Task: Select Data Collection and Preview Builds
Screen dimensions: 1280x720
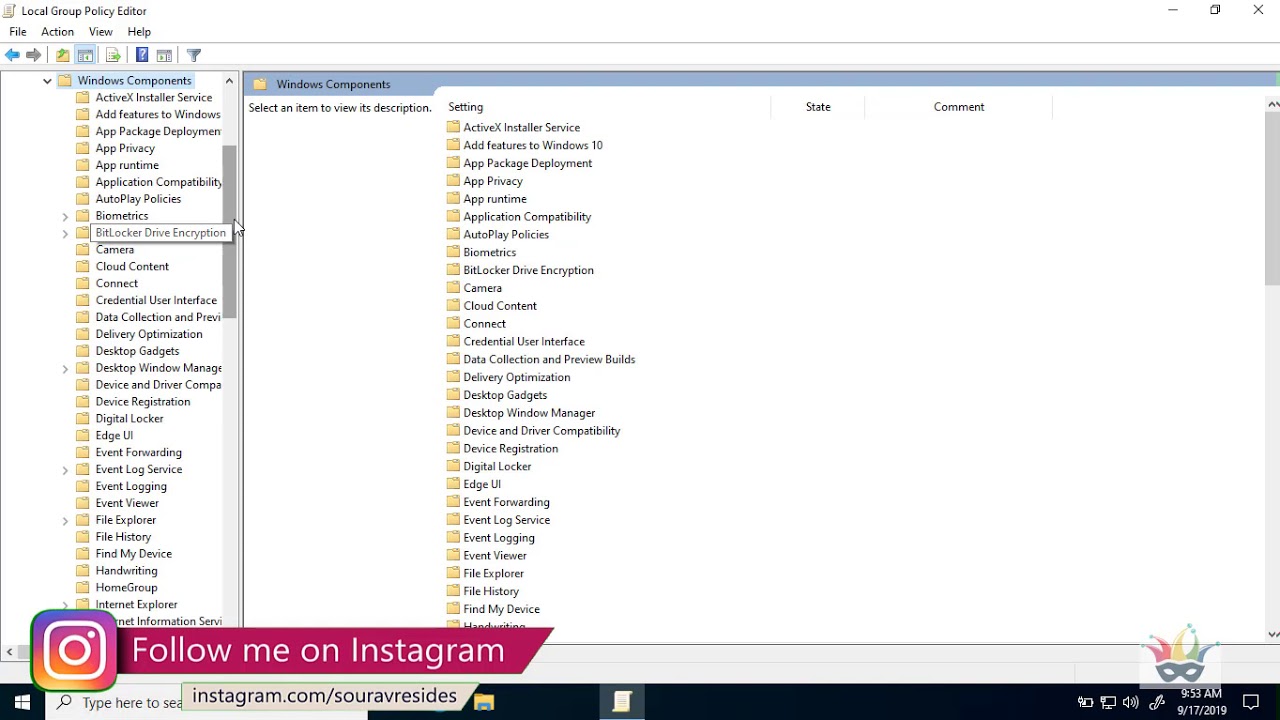Action: pyautogui.click(x=549, y=359)
